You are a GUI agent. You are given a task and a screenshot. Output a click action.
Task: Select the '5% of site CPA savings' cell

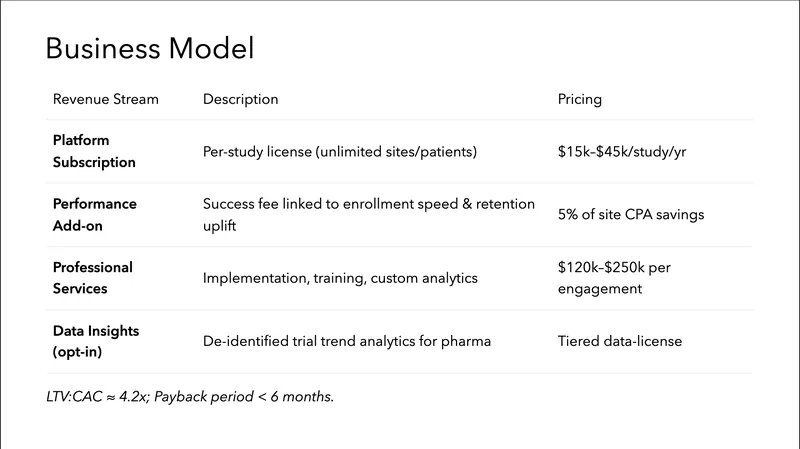pos(632,214)
